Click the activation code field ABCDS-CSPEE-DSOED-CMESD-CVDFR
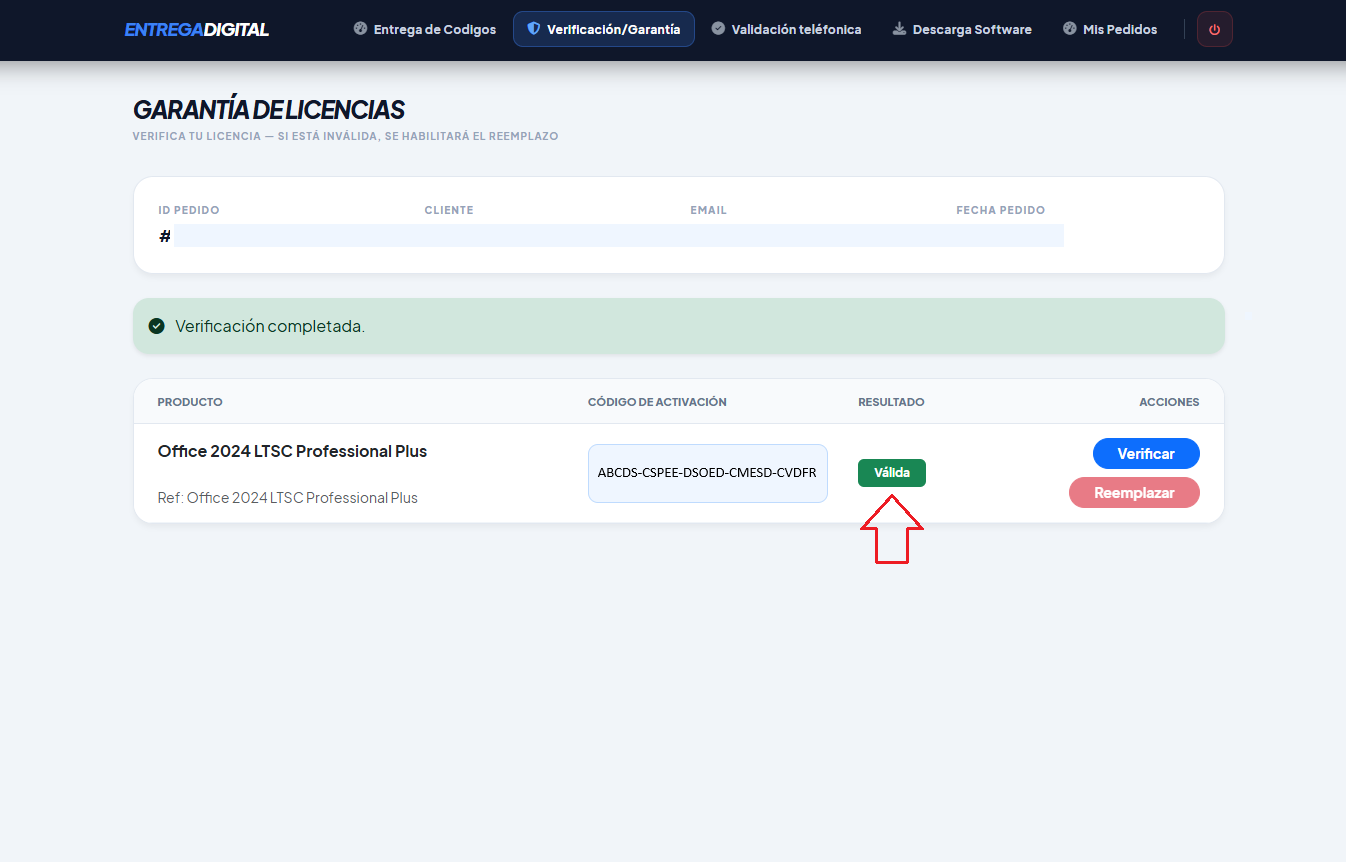This screenshot has height=862, width=1346. pyautogui.click(x=708, y=473)
